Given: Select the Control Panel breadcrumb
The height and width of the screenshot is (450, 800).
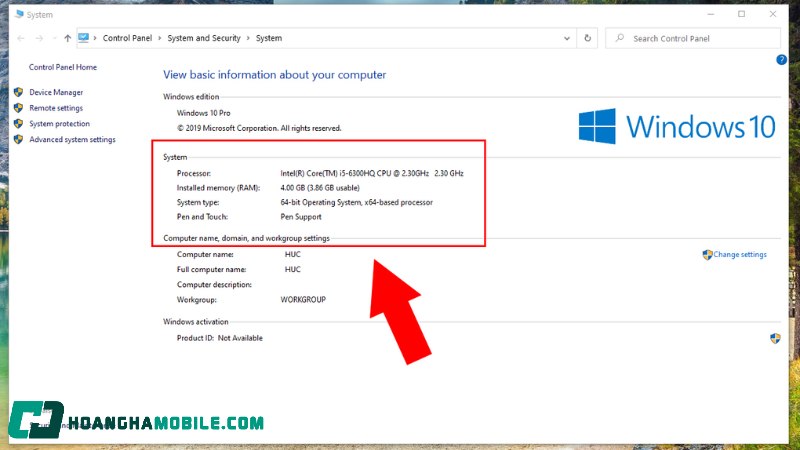Looking at the screenshot, I should click(x=128, y=38).
